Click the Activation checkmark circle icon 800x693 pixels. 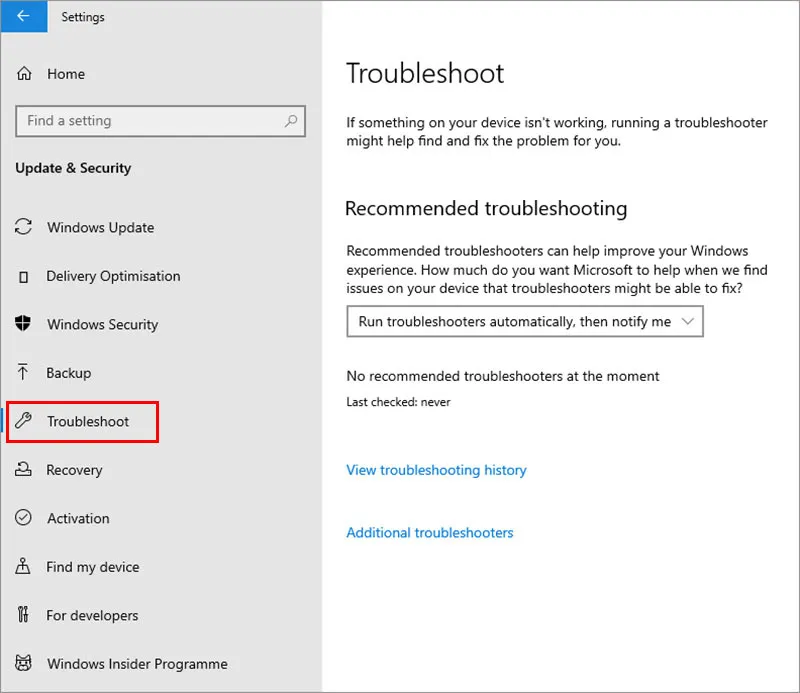coord(23,517)
